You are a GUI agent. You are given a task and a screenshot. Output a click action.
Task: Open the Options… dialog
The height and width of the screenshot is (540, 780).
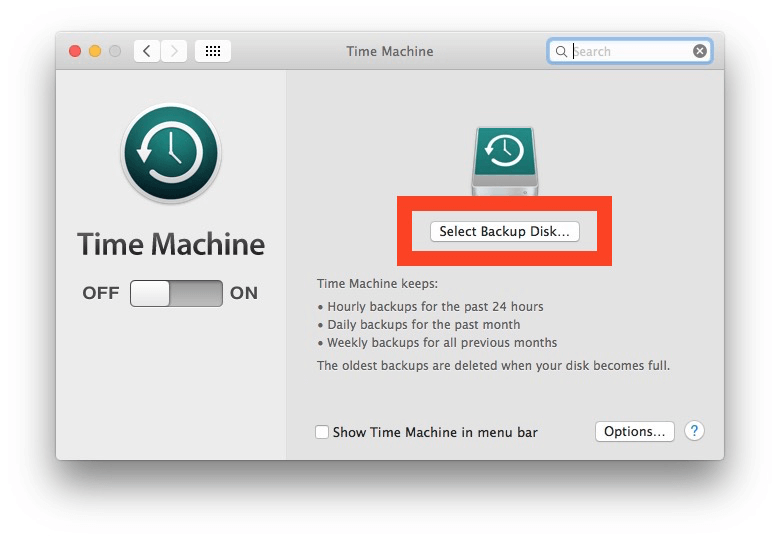635,431
